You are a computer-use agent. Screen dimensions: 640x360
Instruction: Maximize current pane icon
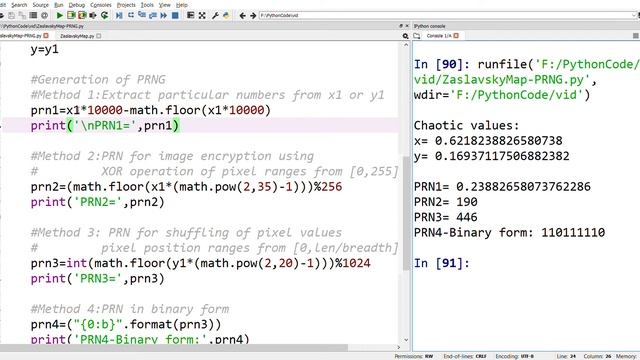pyautogui.click(x=190, y=16)
